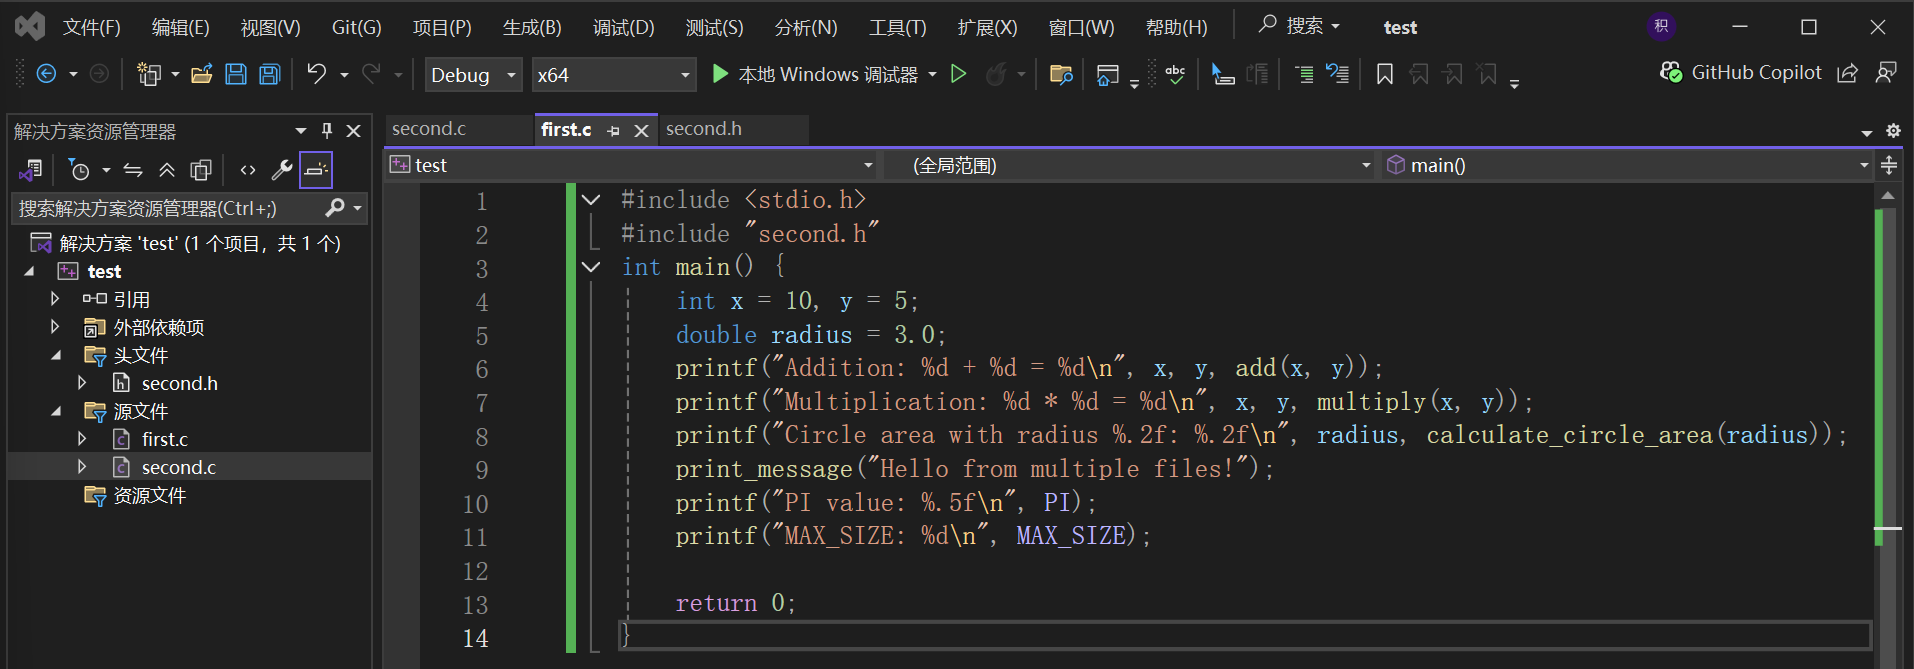Click the View Code angle brackets icon

pos(248,170)
